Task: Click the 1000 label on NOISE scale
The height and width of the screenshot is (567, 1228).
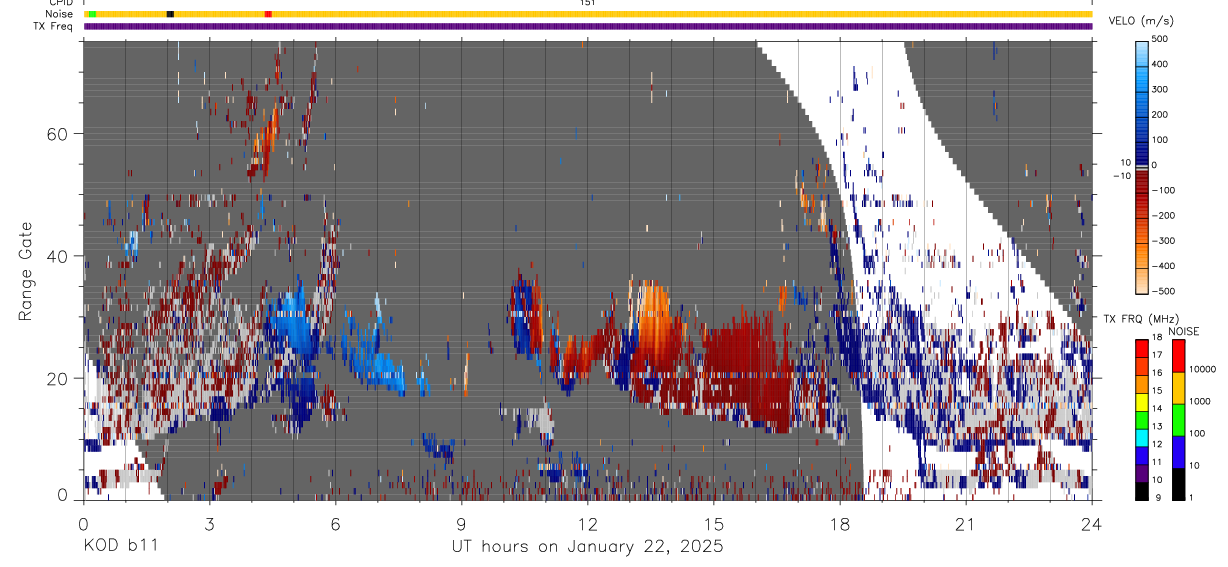Action: 1200,402
